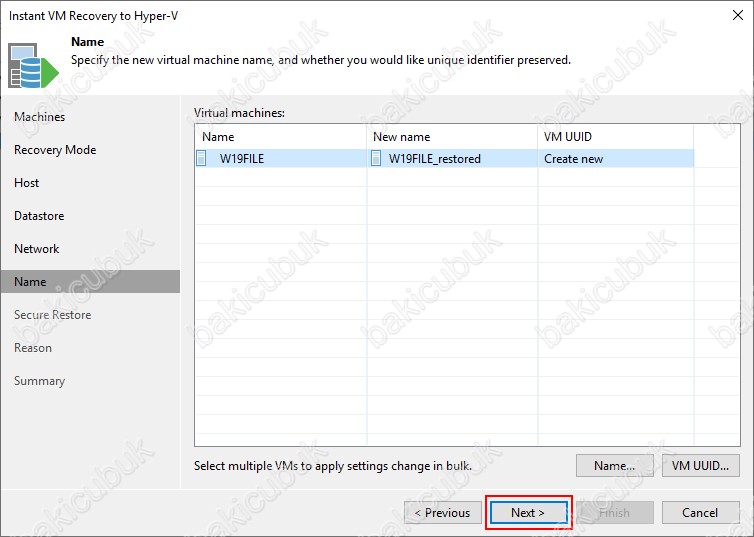
Task: Go back with the Previous button
Action: click(x=442, y=512)
